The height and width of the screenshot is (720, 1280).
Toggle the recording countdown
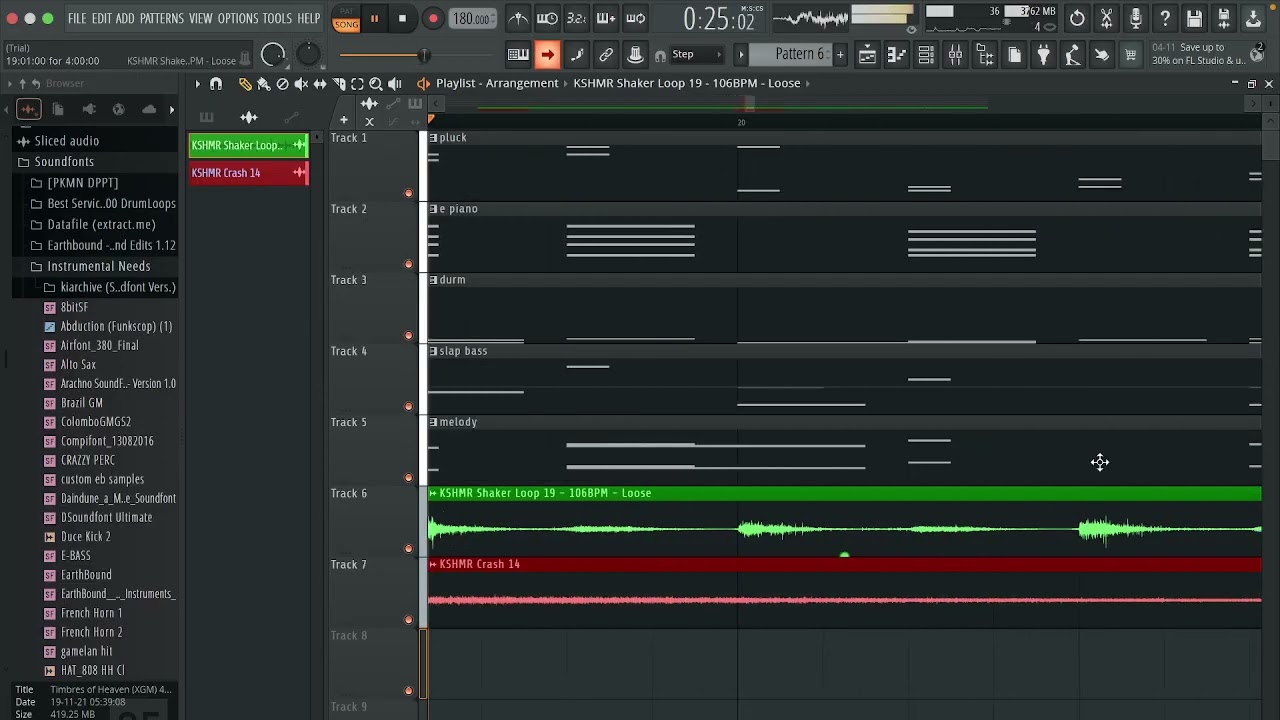[x=576, y=18]
